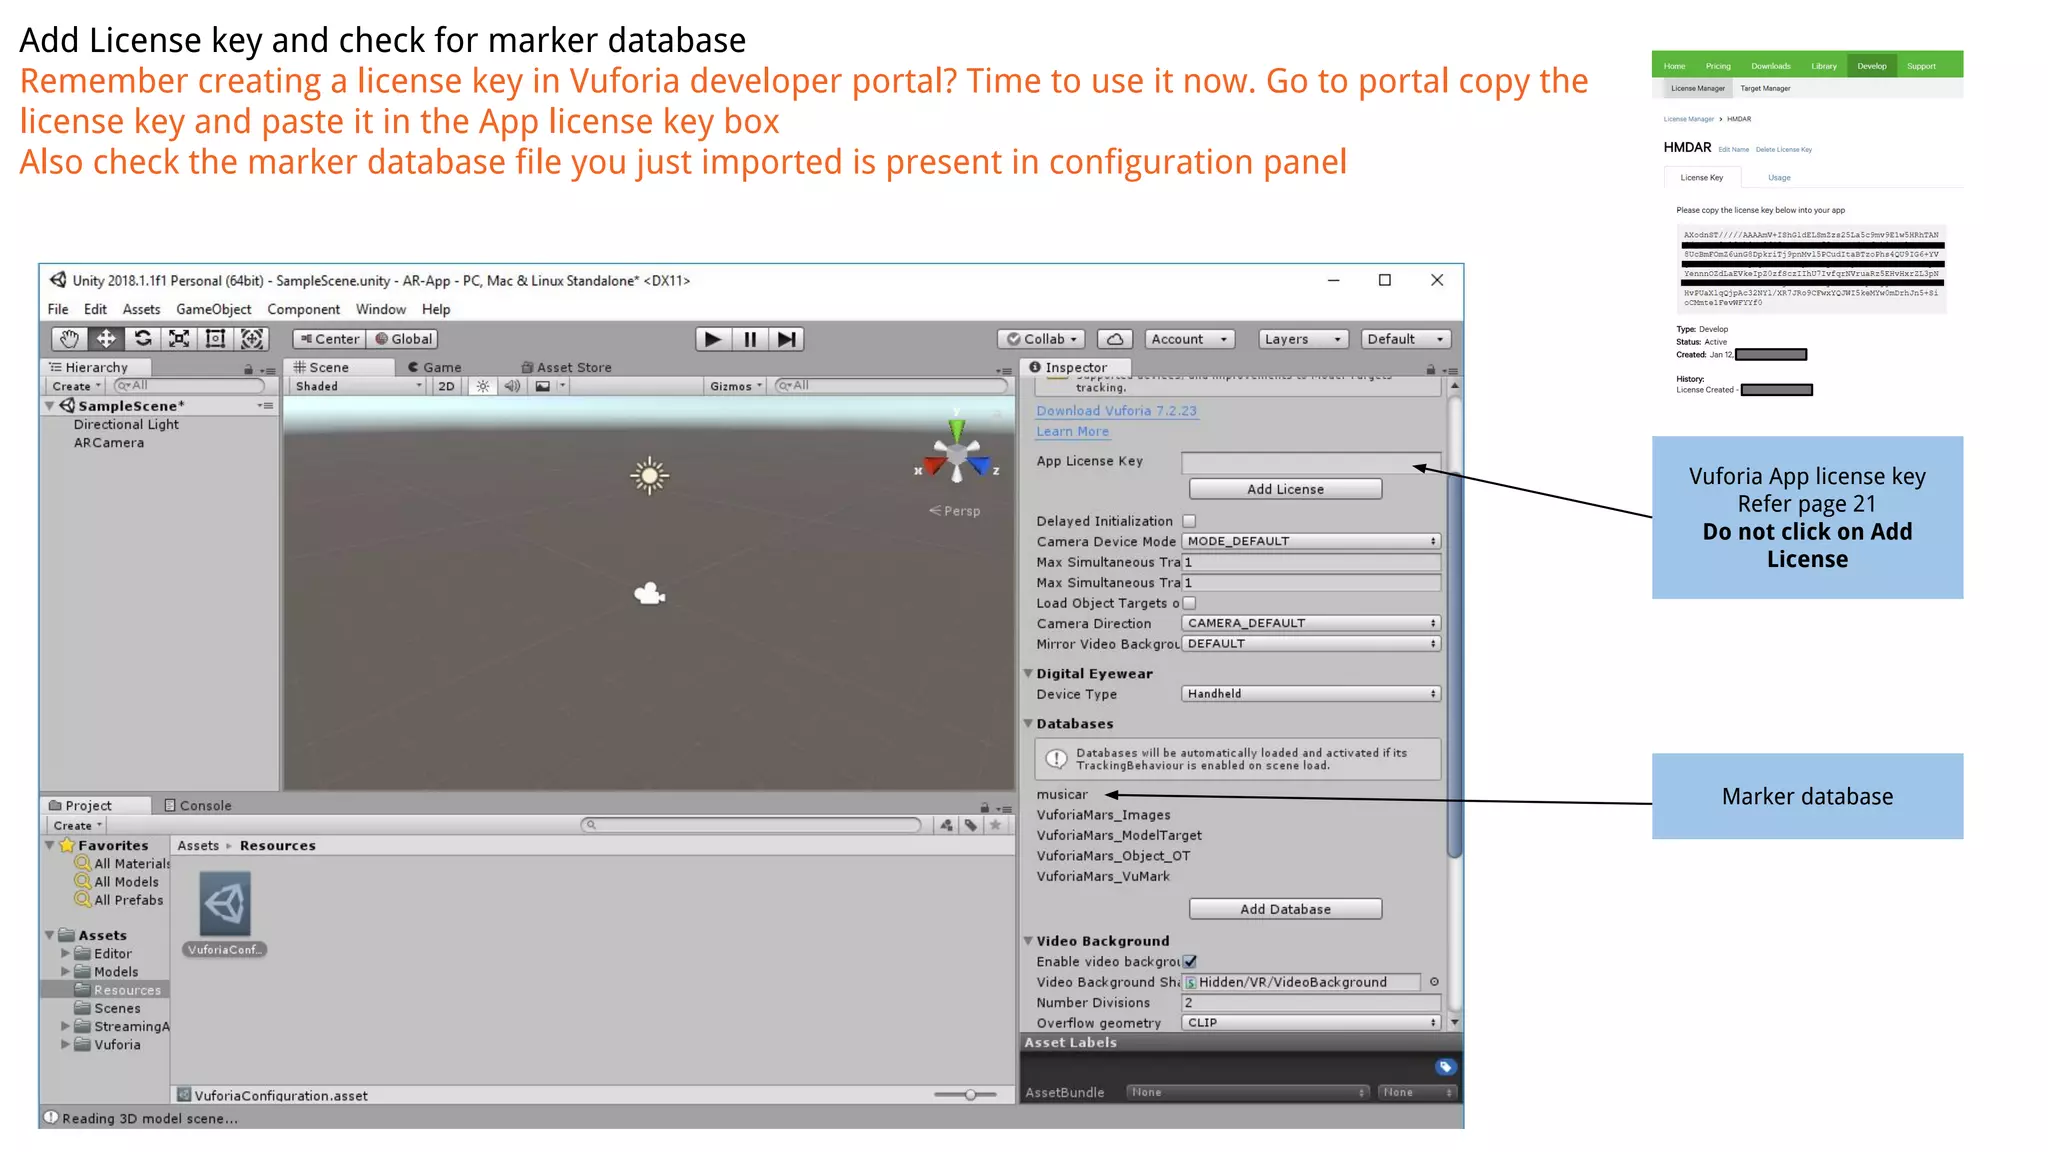Open Mirror Video Background dropdown
Viewport: 2048px width, 1152px height.
click(1311, 644)
